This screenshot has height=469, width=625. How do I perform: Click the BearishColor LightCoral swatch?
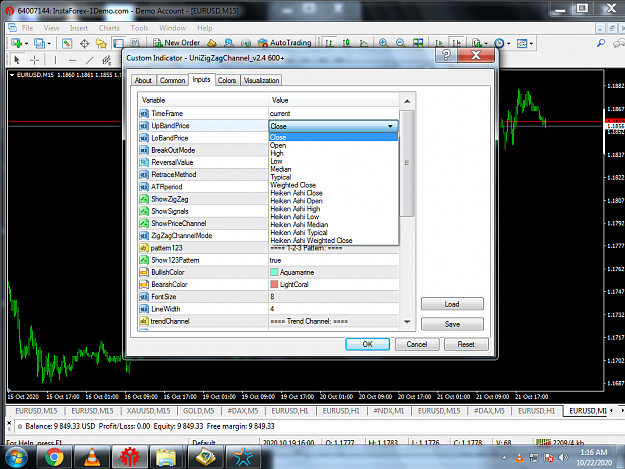click(274, 285)
